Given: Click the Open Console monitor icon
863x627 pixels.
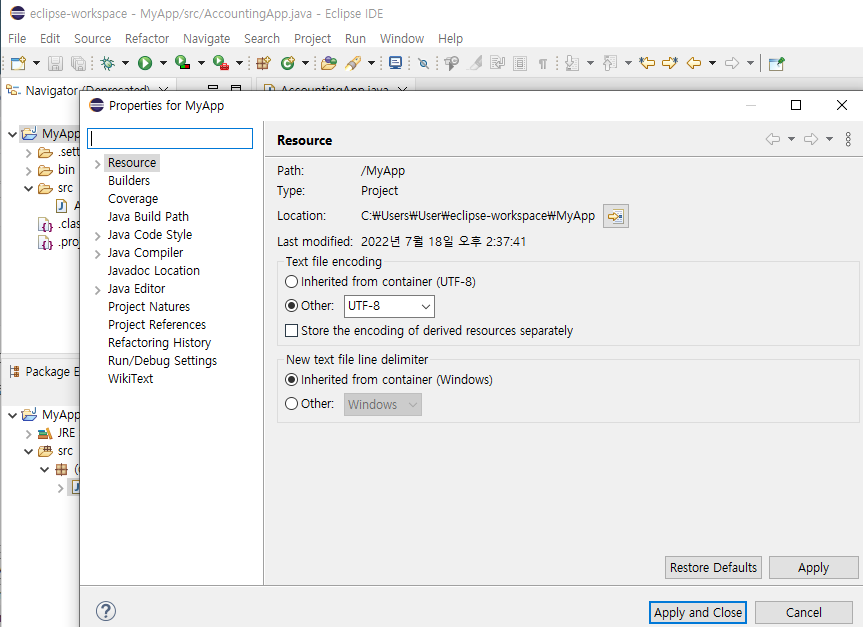Looking at the screenshot, I should click(395, 63).
